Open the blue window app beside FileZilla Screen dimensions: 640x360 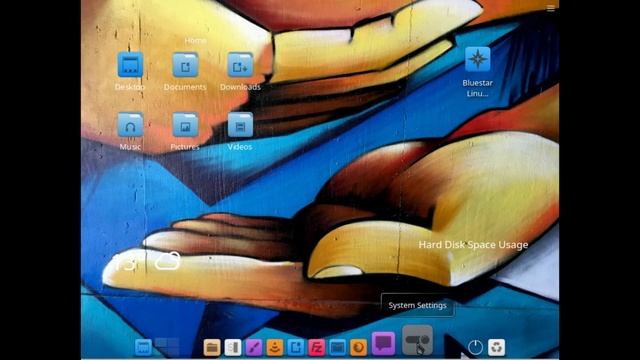338,347
